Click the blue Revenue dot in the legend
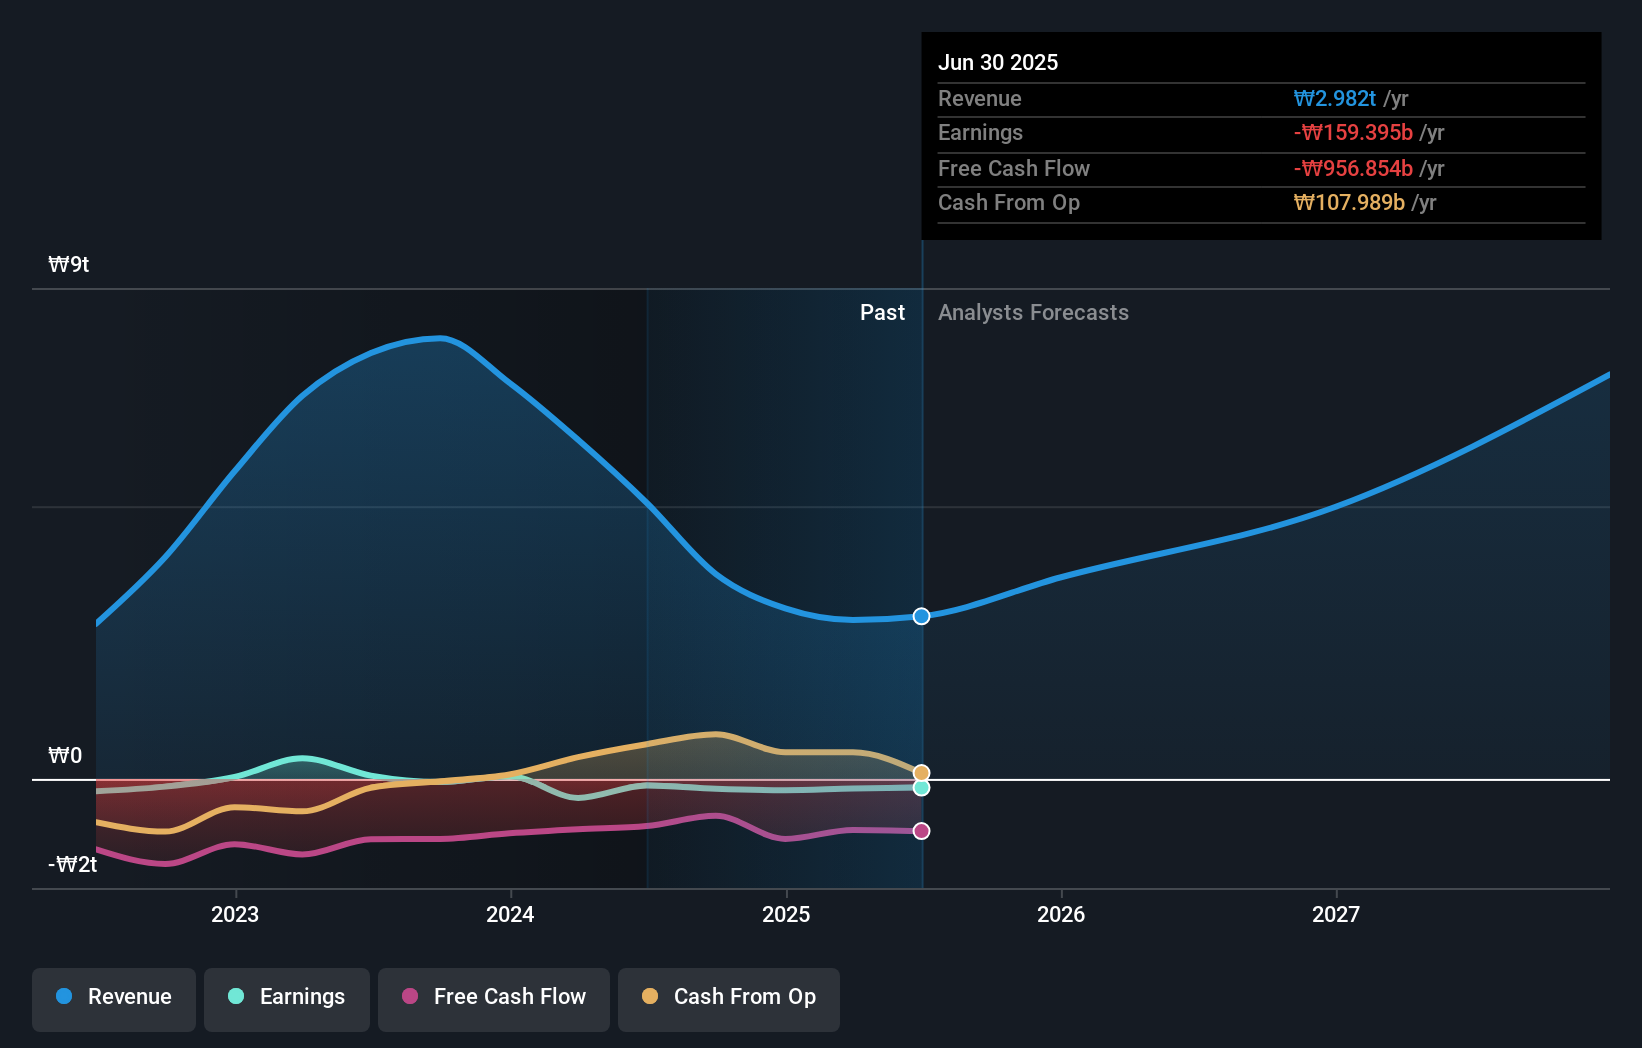The width and height of the screenshot is (1642, 1048). [65, 996]
